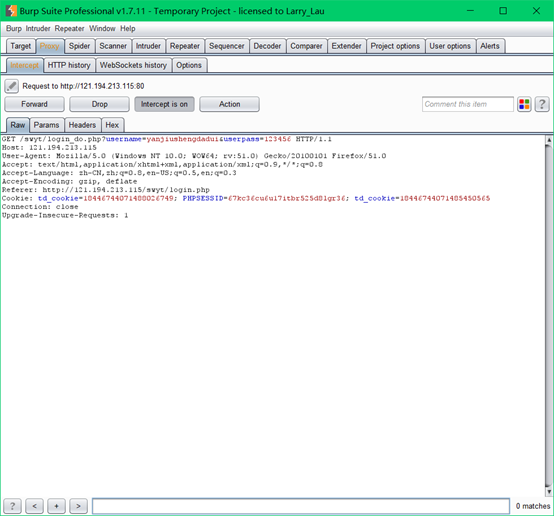Toggle the Intercept is on button
The image size is (554, 516).
164,104
